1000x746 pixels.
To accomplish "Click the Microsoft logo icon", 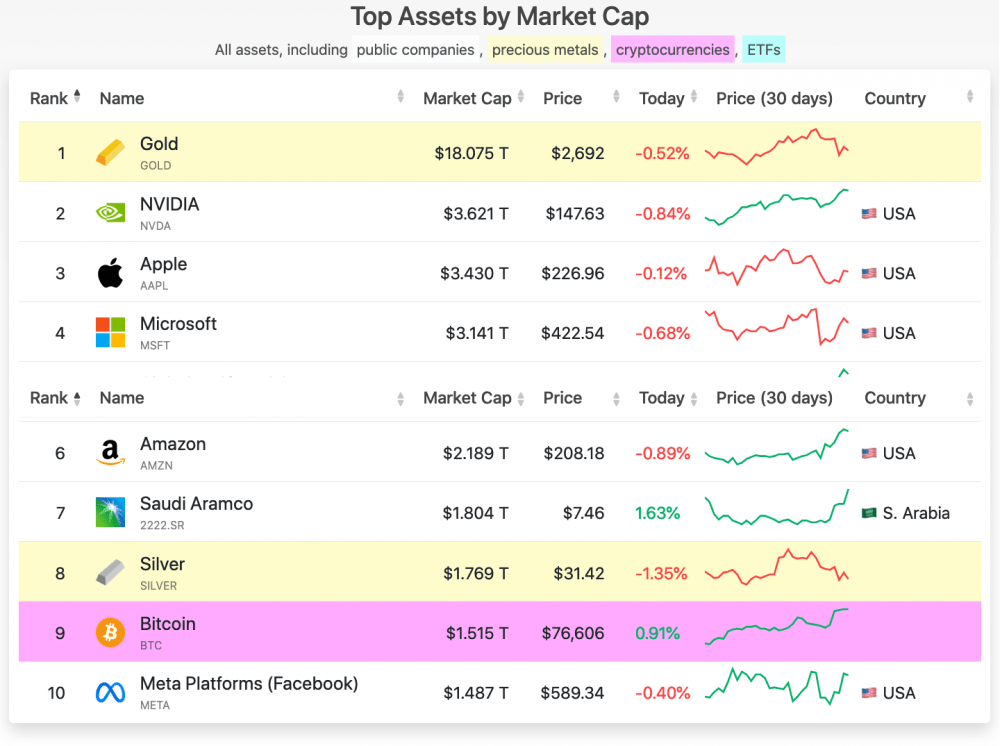I will [110, 333].
